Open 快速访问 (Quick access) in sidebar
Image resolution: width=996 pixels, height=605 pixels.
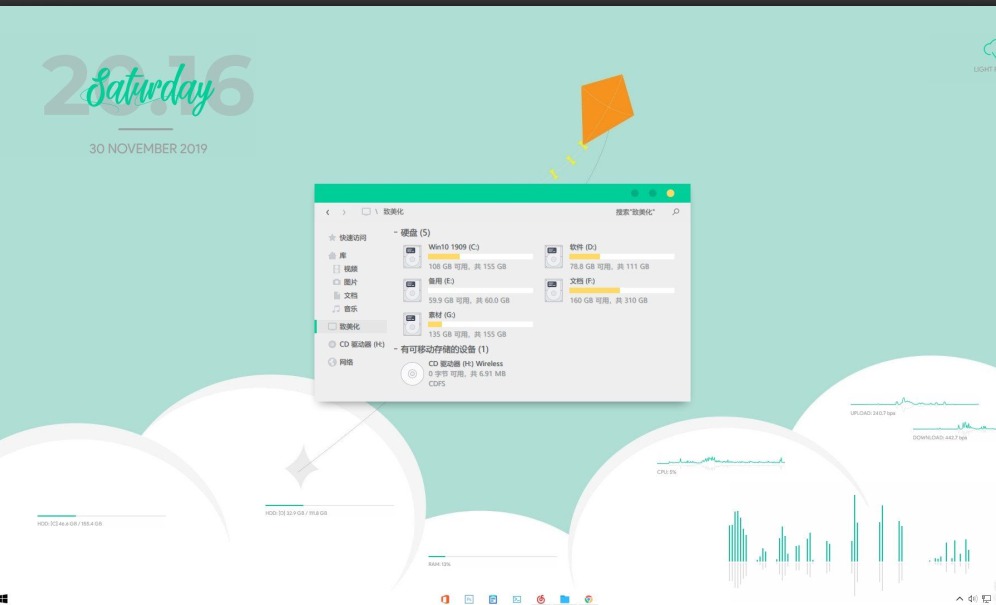(x=347, y=238)
